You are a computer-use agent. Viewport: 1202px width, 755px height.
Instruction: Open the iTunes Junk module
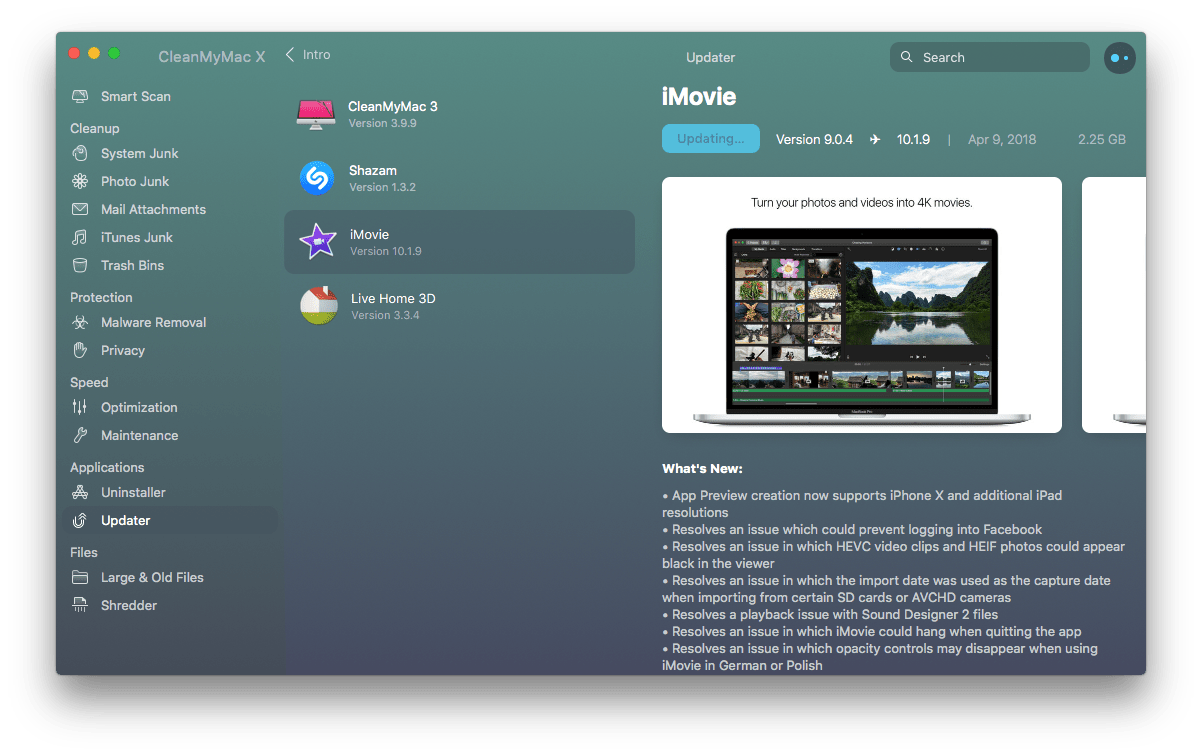pos(134,237)
